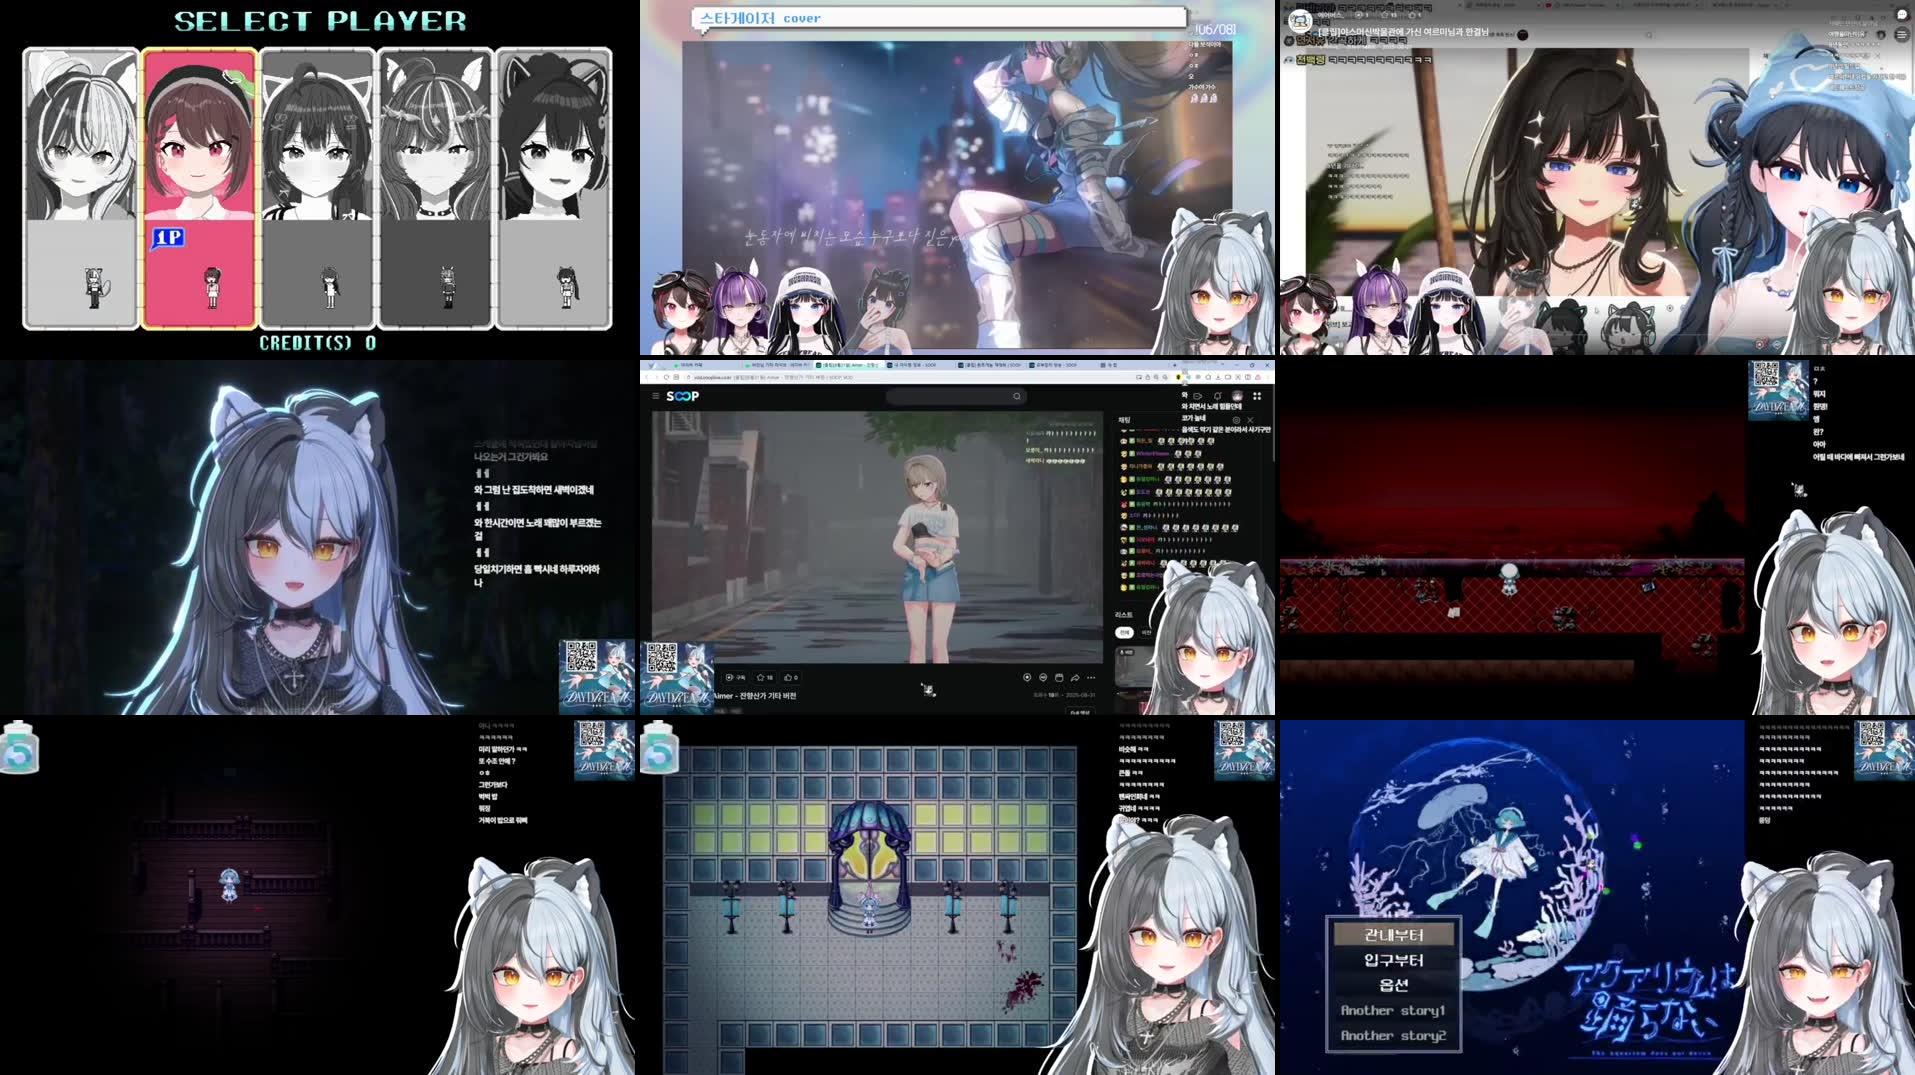Screen dimensions: 1915x1075
Task: Click the channel avatar in the top-right tile
Action: point(1300,20)
